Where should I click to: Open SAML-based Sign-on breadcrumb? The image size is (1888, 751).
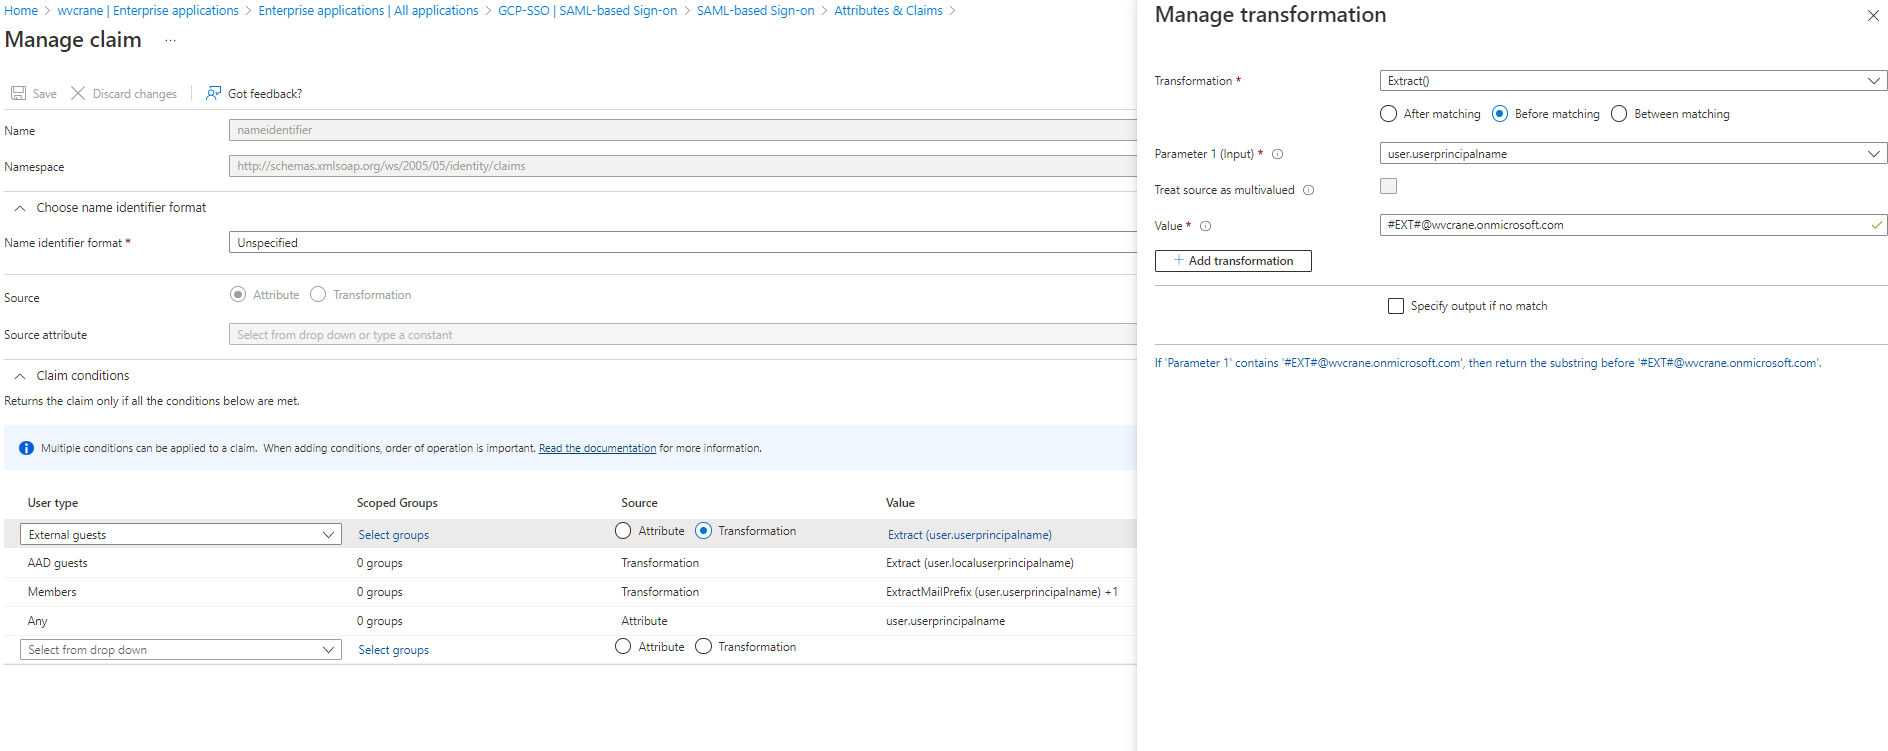pos(755,10)
